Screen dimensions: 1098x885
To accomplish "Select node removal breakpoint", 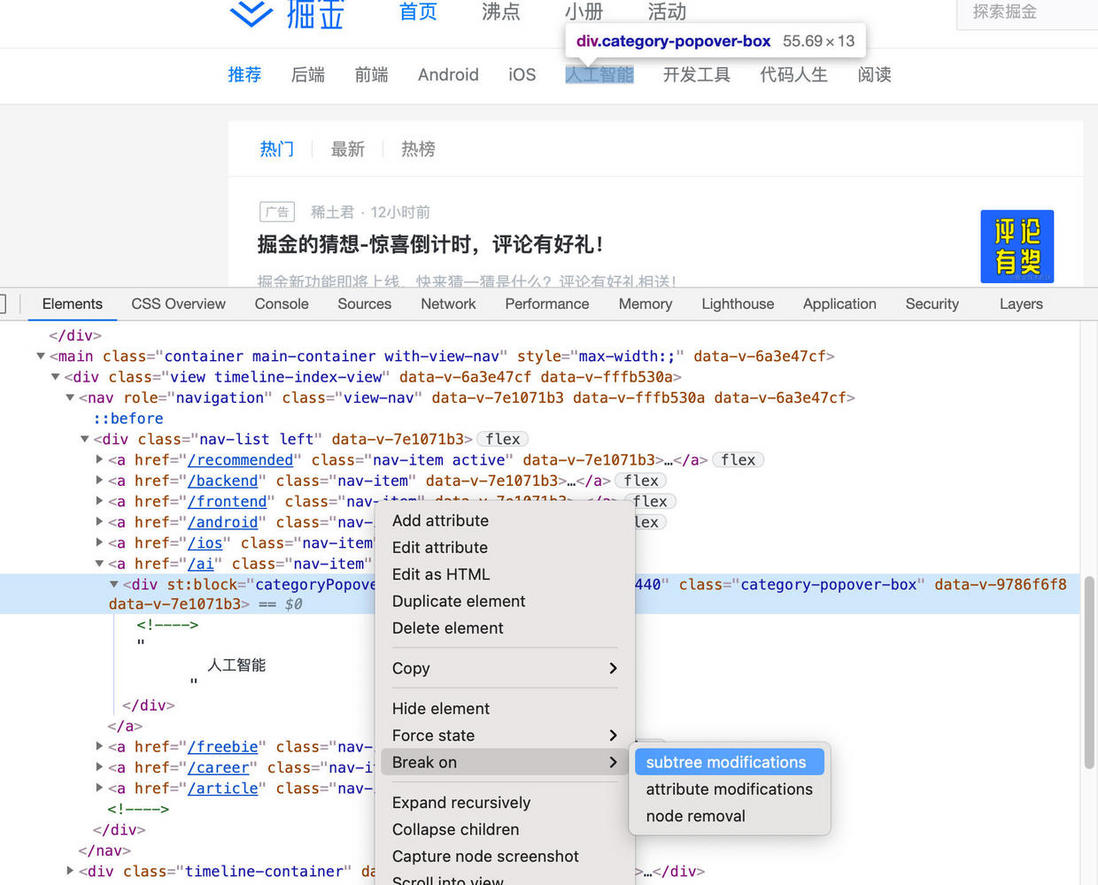I will (x=729, y=816).
